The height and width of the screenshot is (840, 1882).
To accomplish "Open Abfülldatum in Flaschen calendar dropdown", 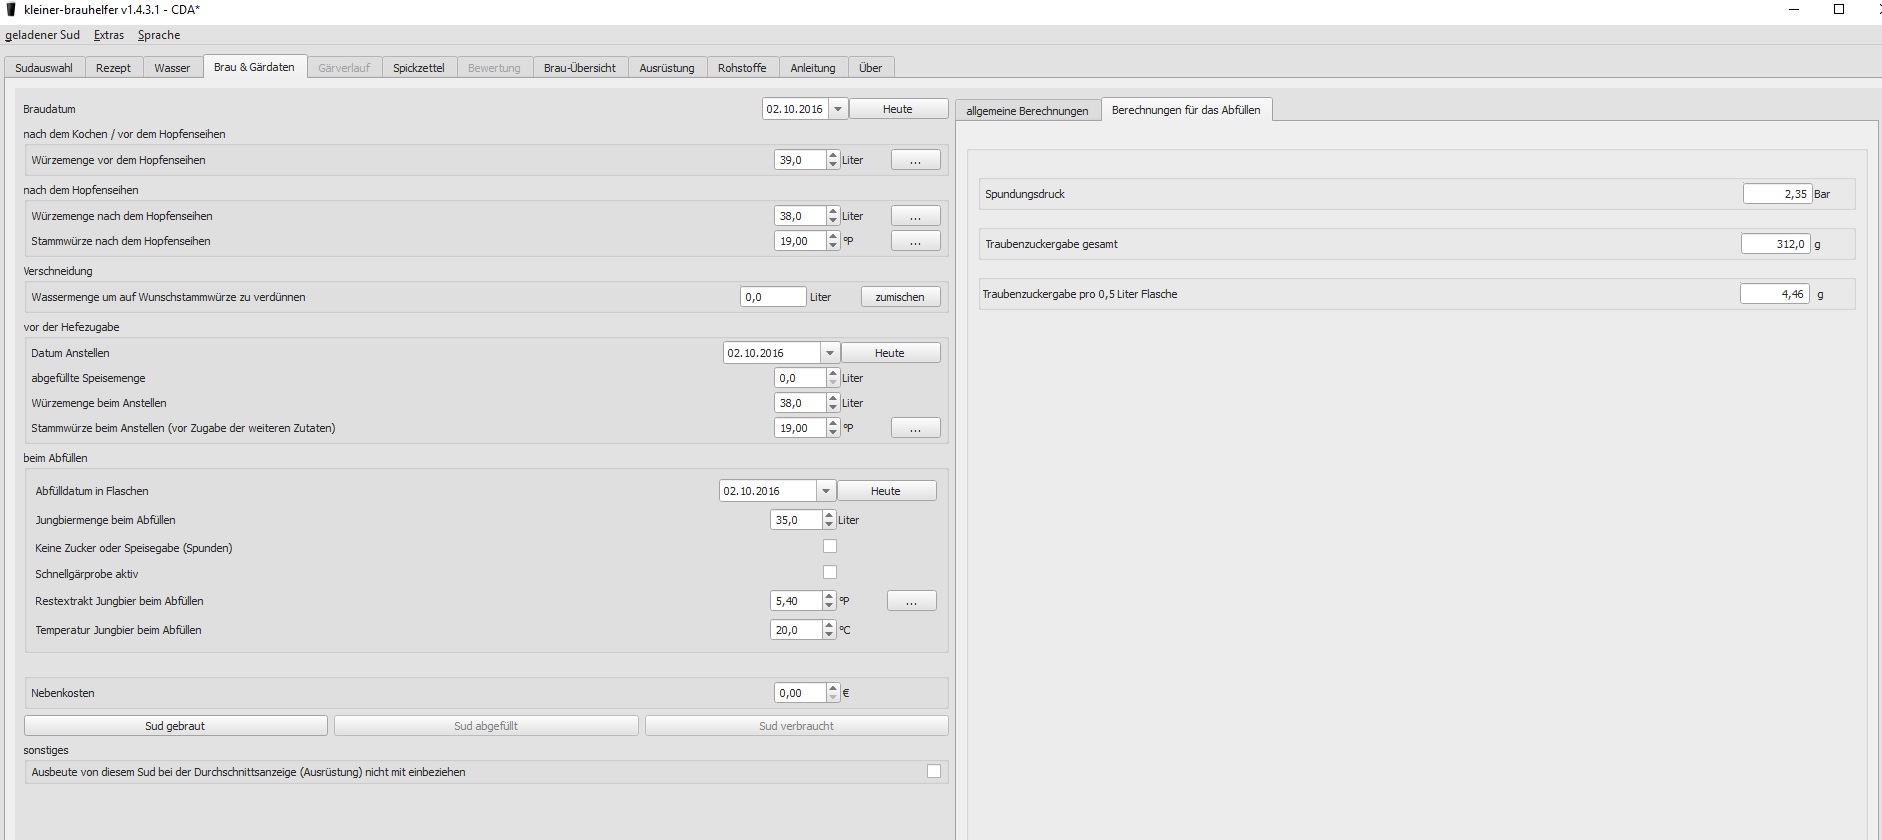I will pos(825,491).
